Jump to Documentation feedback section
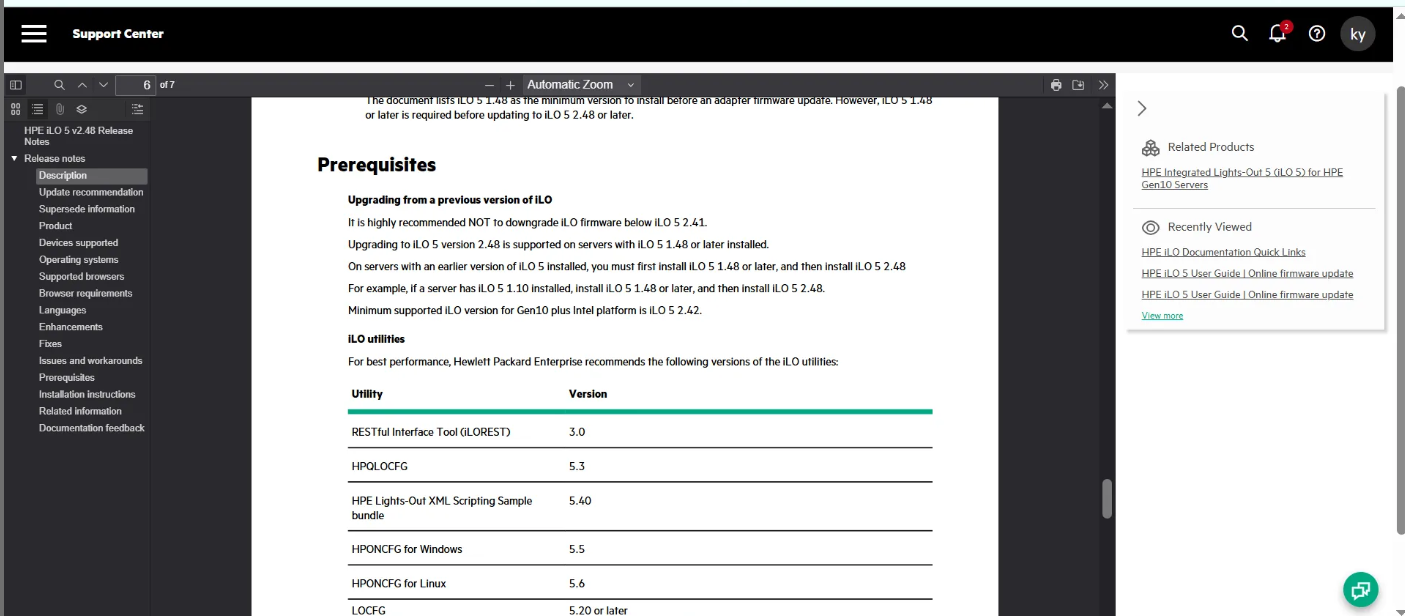1405x616 pixels. [x=92, y=428]
